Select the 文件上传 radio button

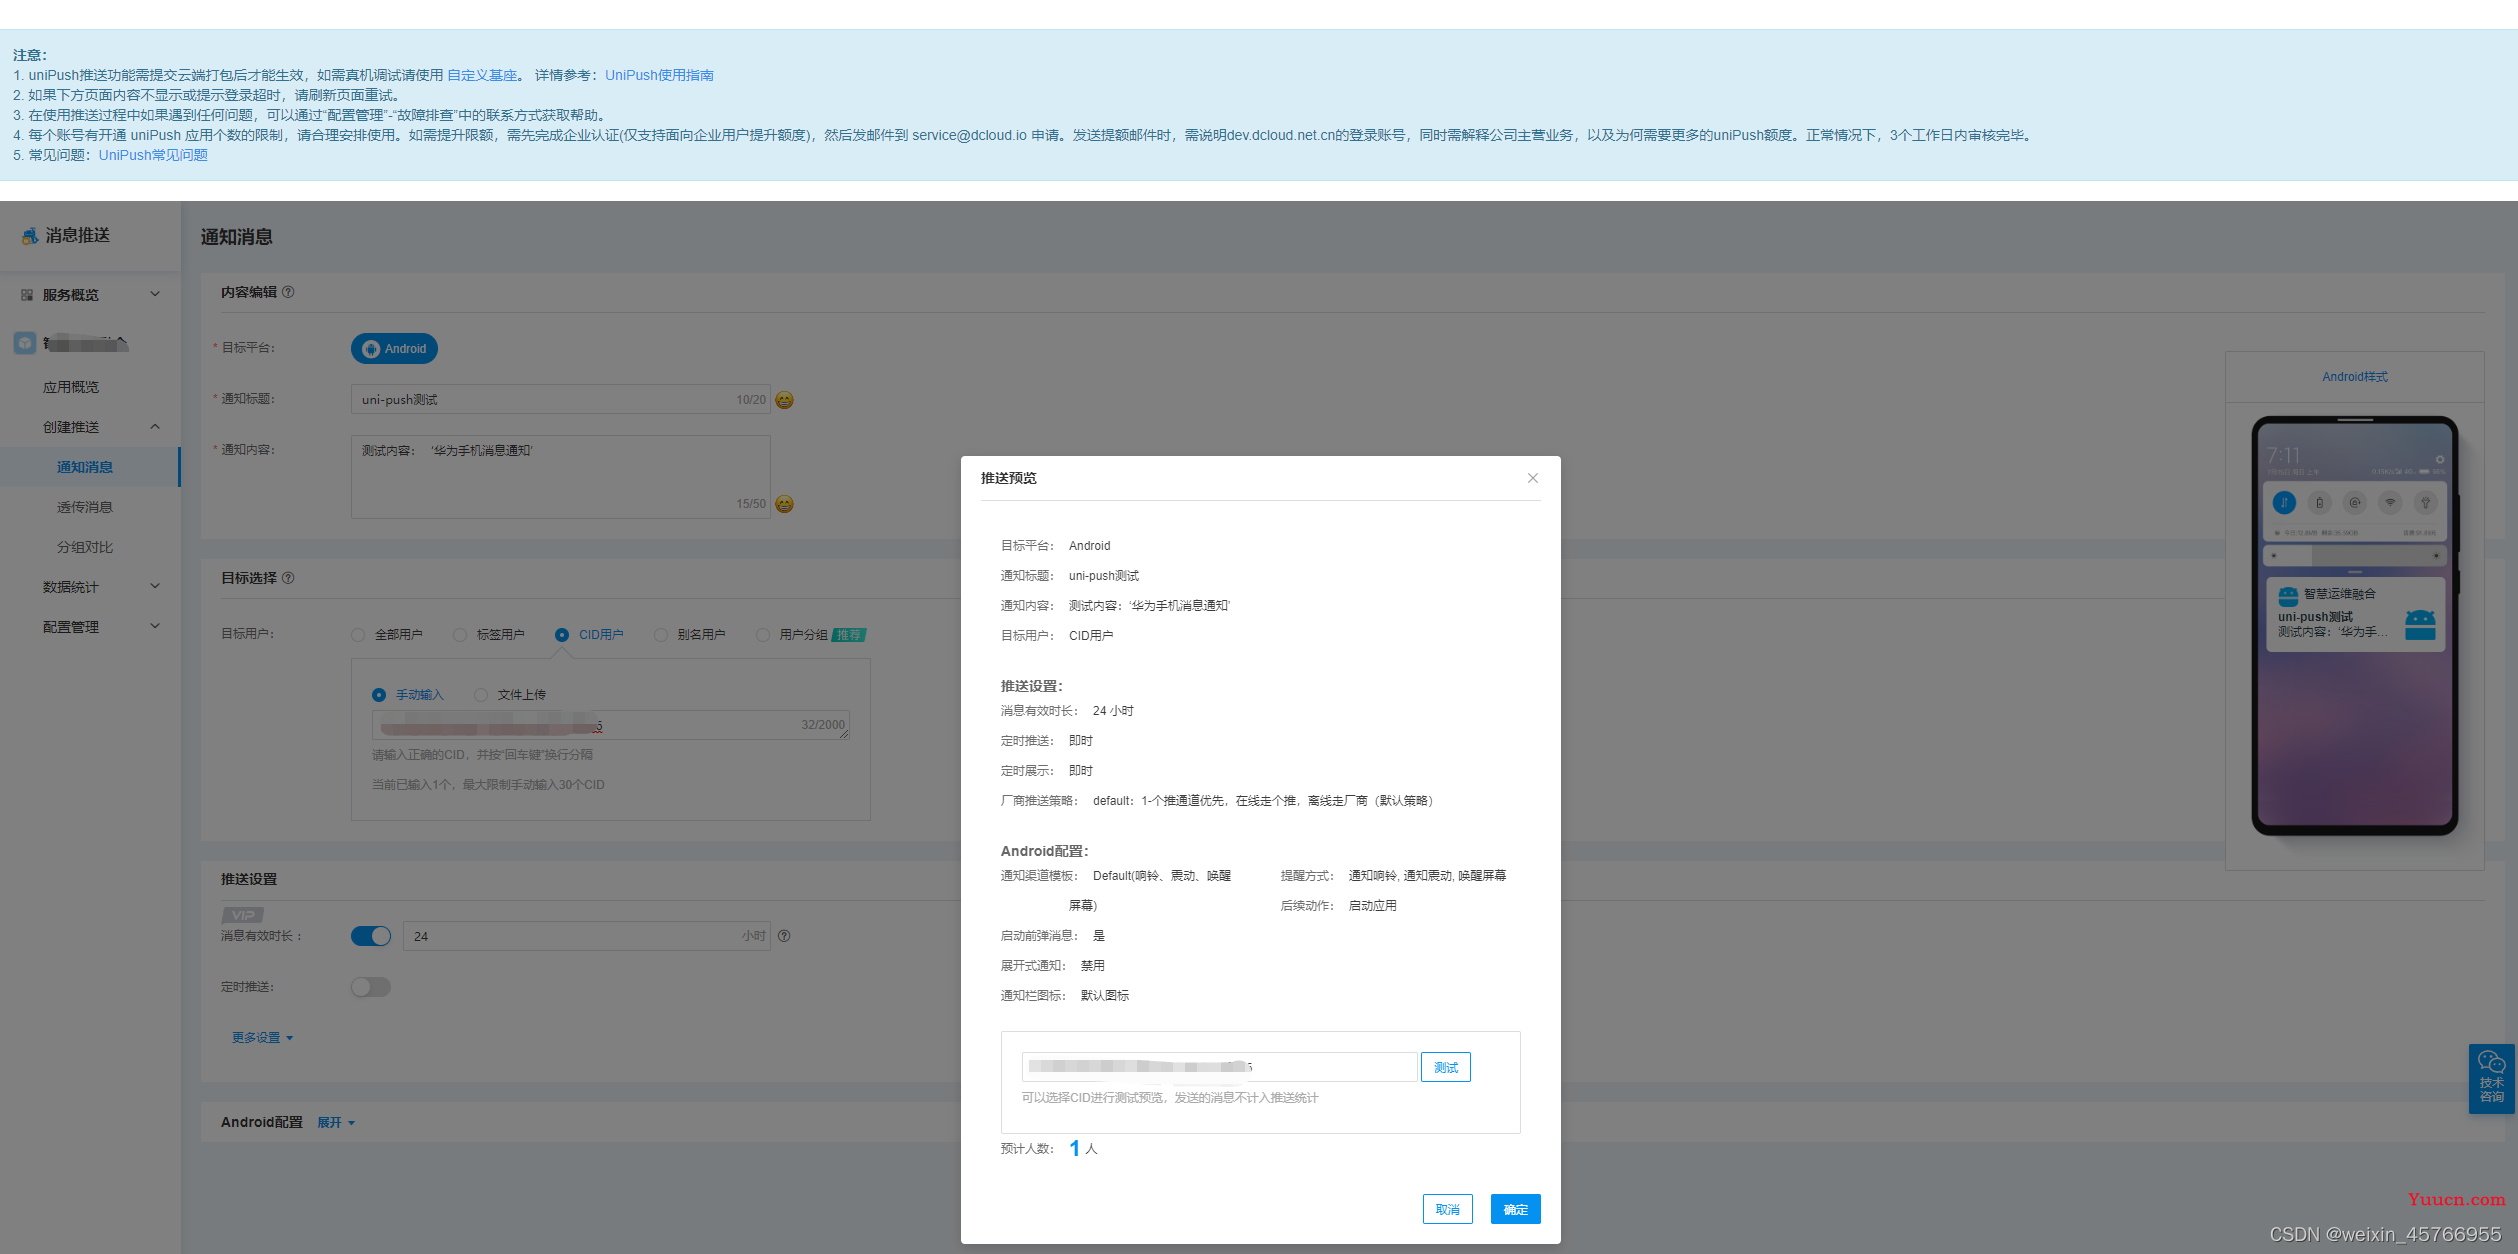[481, 695]
